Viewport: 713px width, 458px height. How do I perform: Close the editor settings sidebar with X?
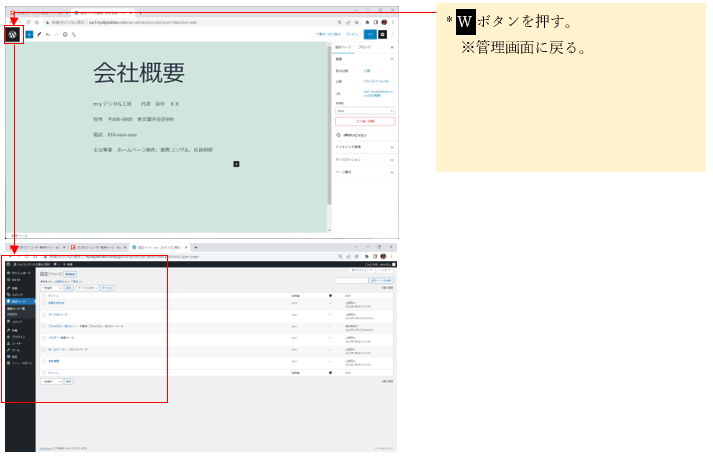pyautogui.click(x=391, y=47)
